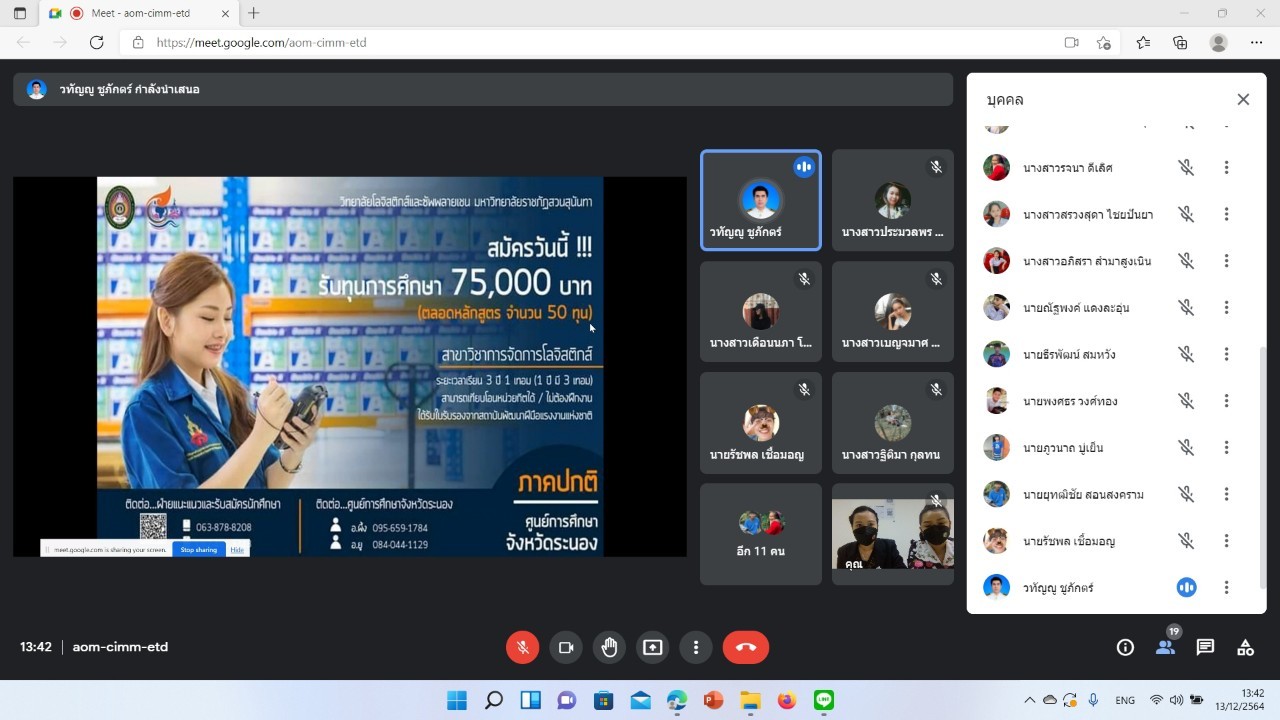Click the raise hand icon
Image resolution: width=1280 pixels, height=720 pixels.
pyautogui.click(x=609, y=647)
